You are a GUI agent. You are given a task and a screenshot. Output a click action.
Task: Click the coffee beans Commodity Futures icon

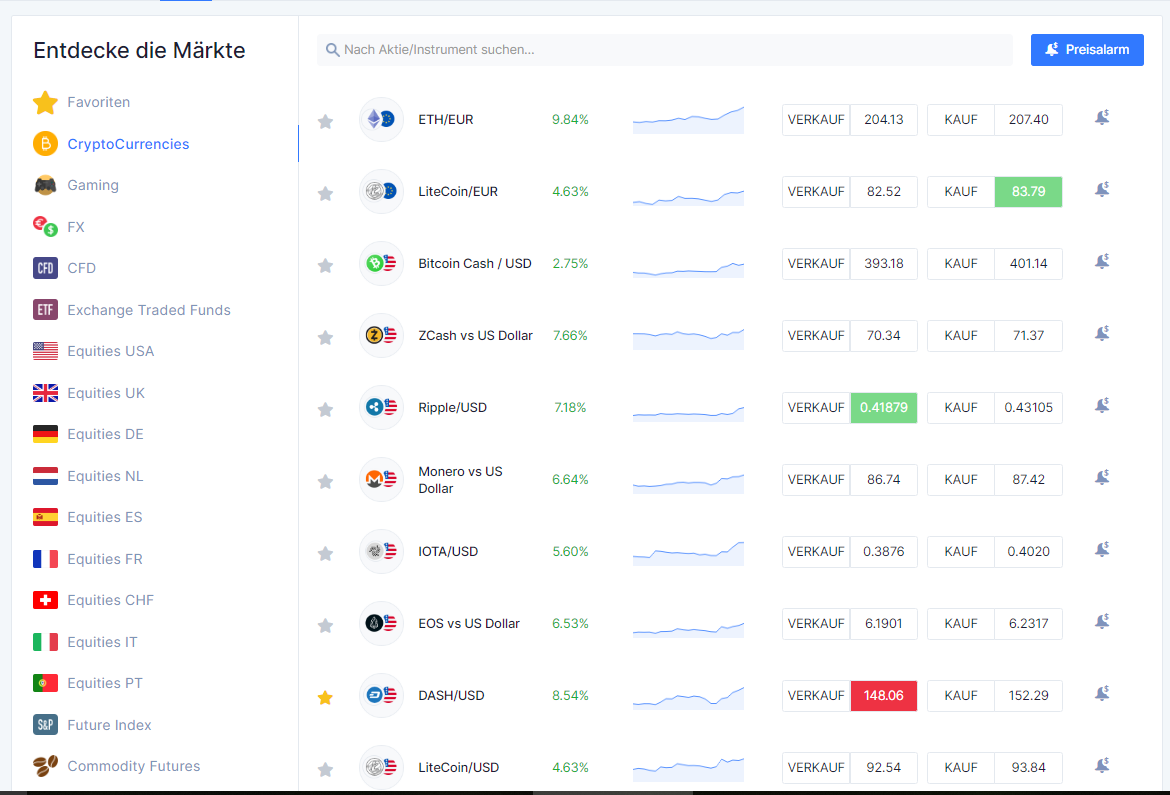click(x=46, y=766)
